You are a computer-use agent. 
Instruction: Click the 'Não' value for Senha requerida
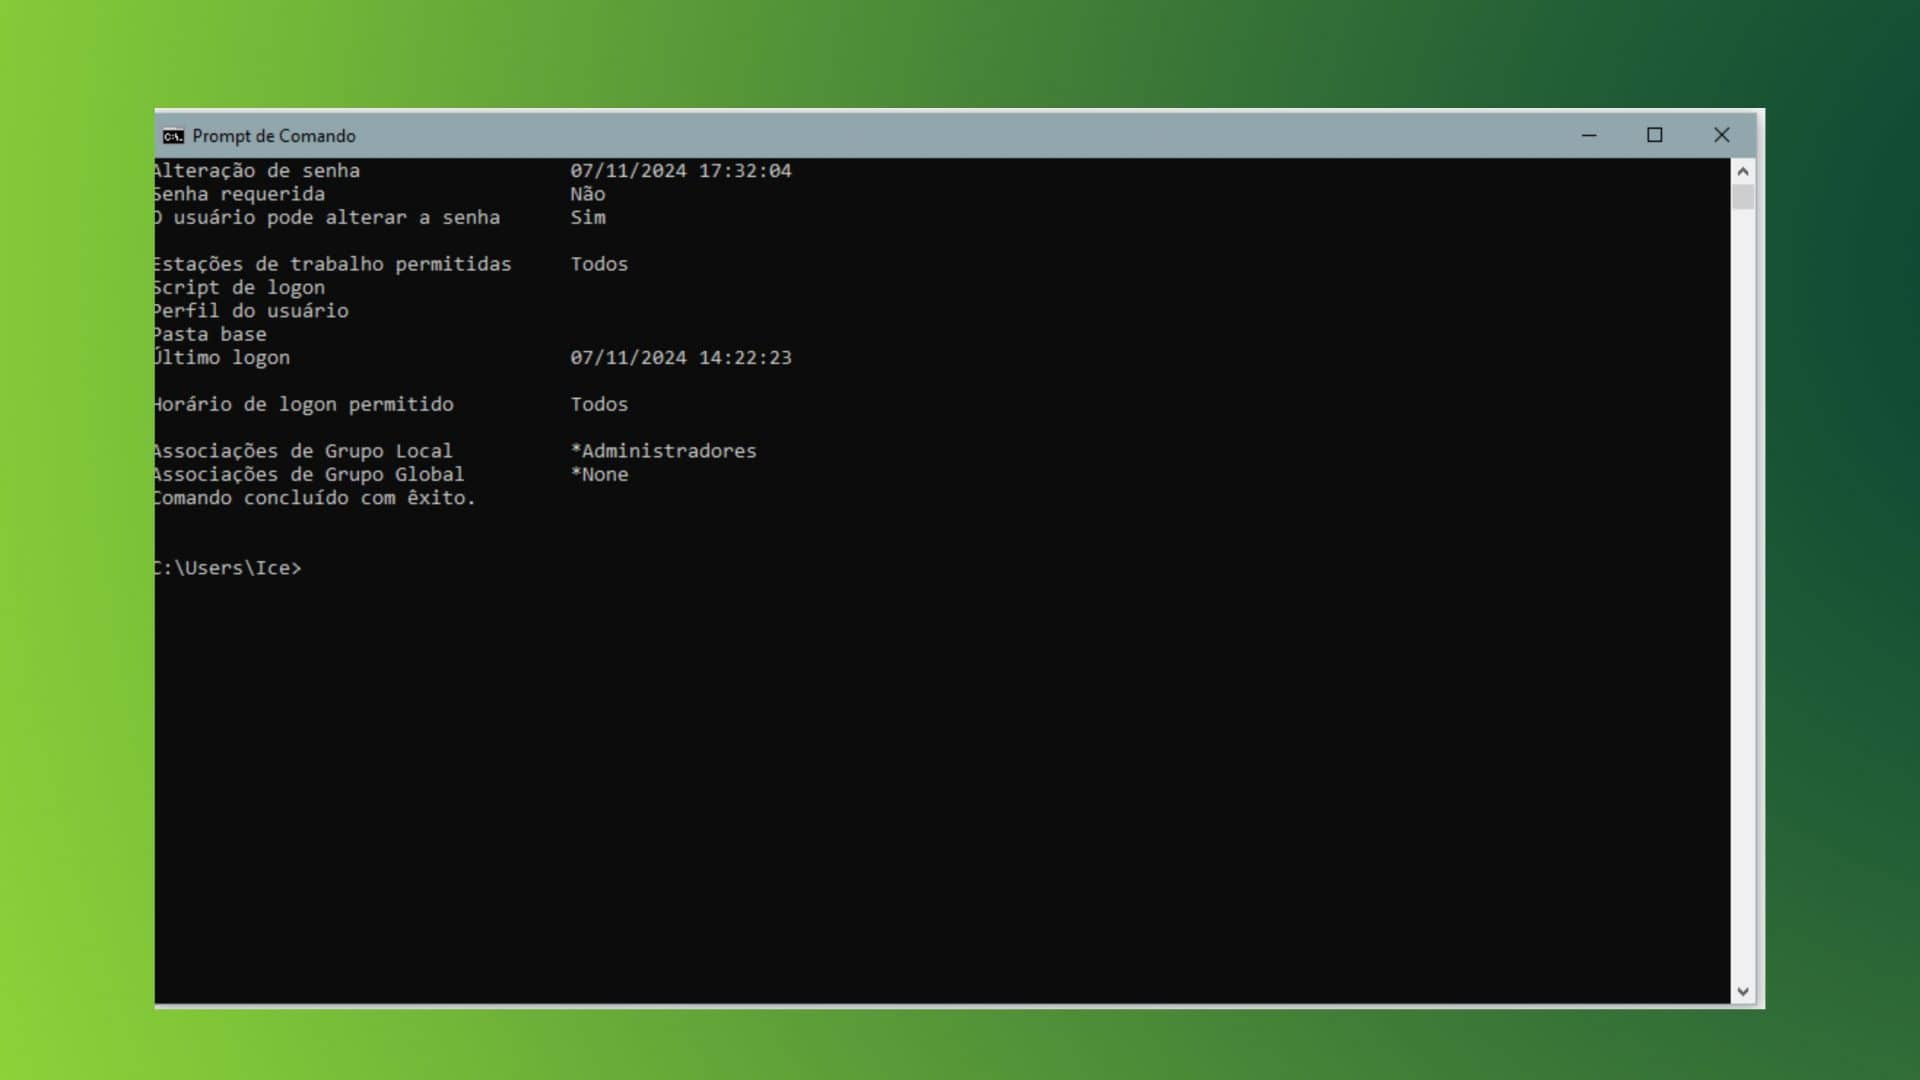point(588,194)
